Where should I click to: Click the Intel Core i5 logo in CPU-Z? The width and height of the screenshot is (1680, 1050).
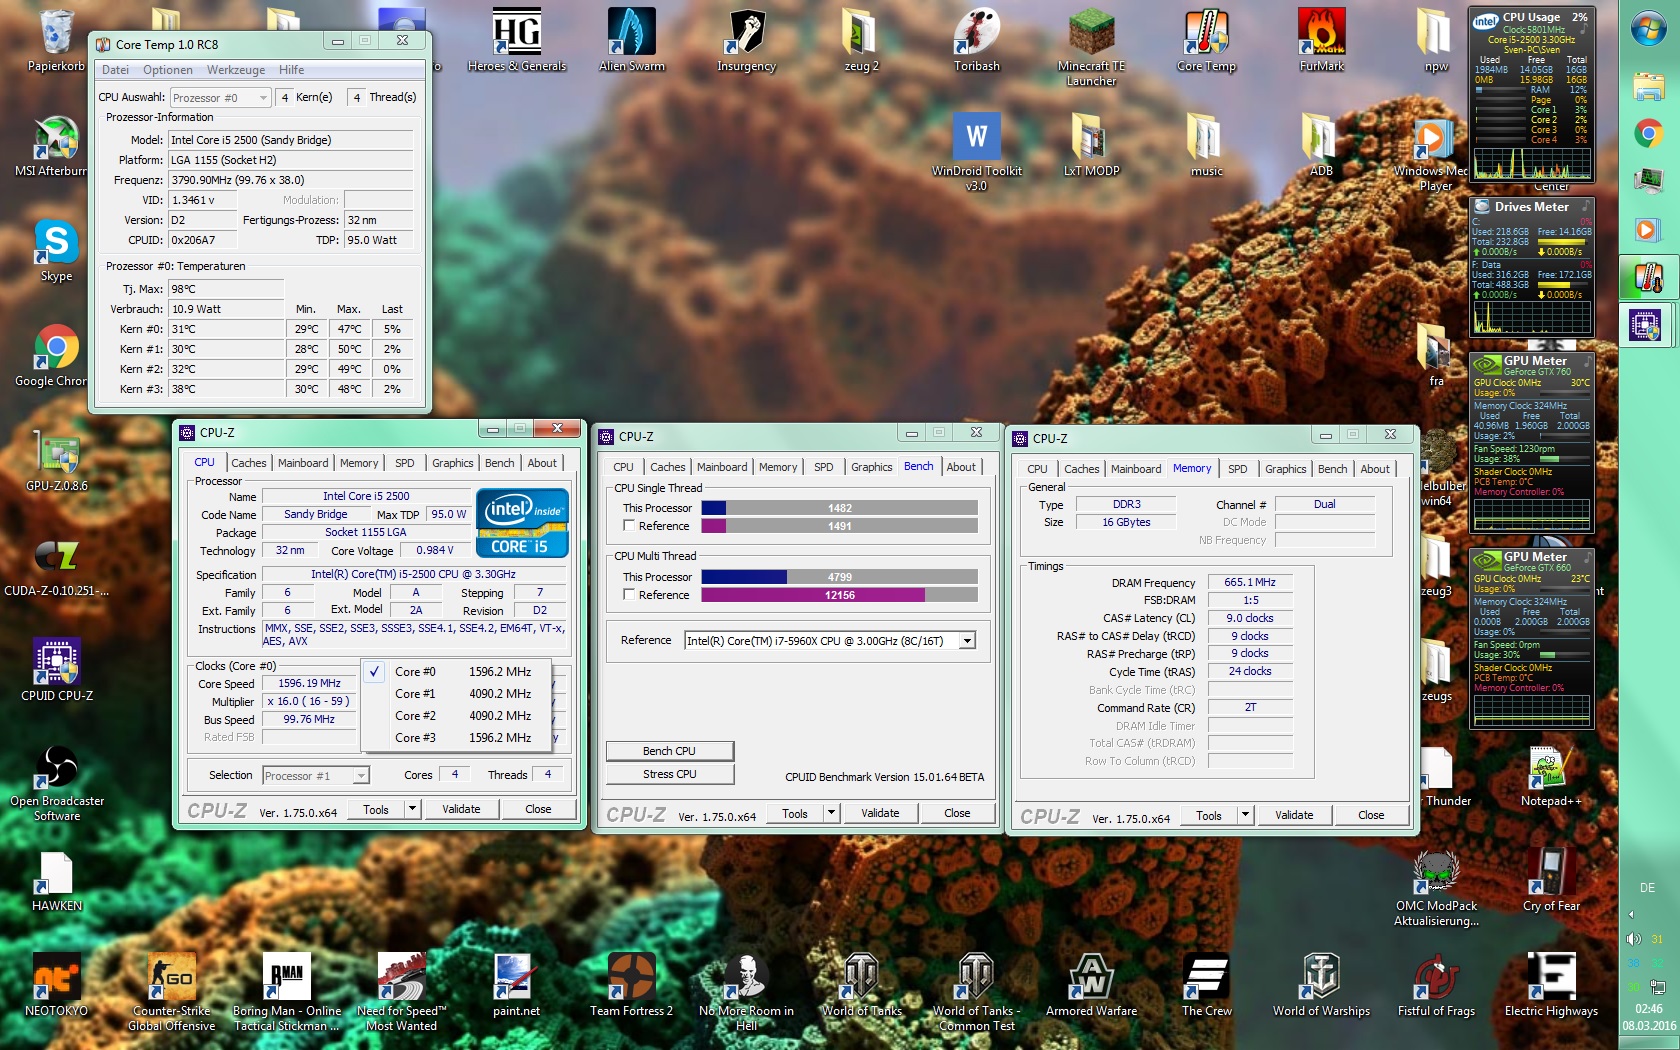pos(522,522)
